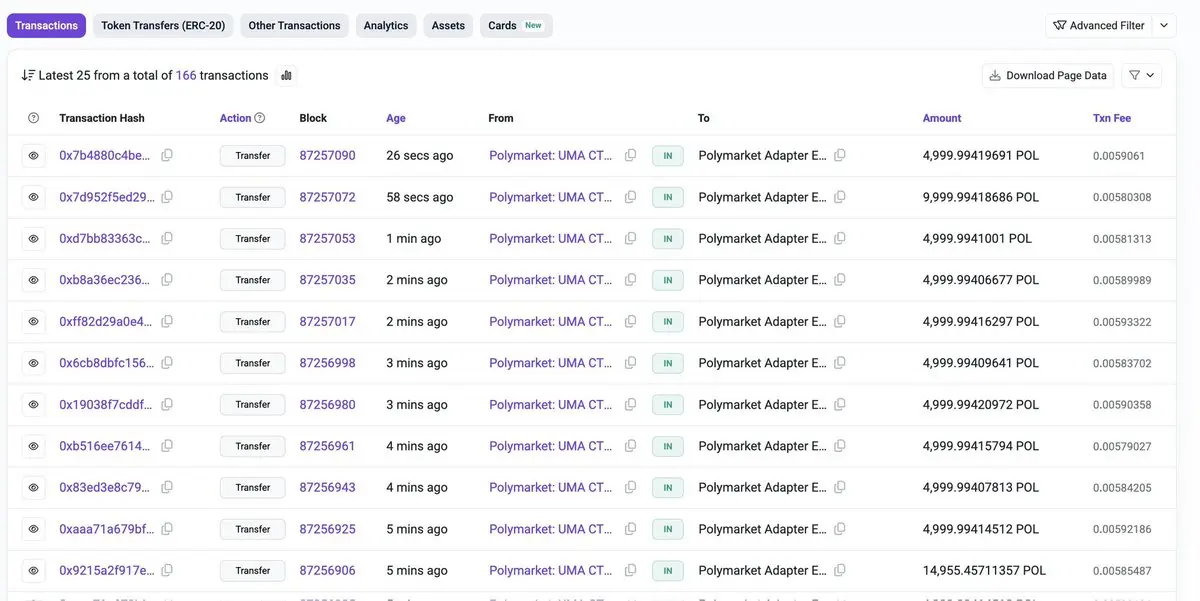
Task: Open block 87257072 link
Action: [327, 197]
